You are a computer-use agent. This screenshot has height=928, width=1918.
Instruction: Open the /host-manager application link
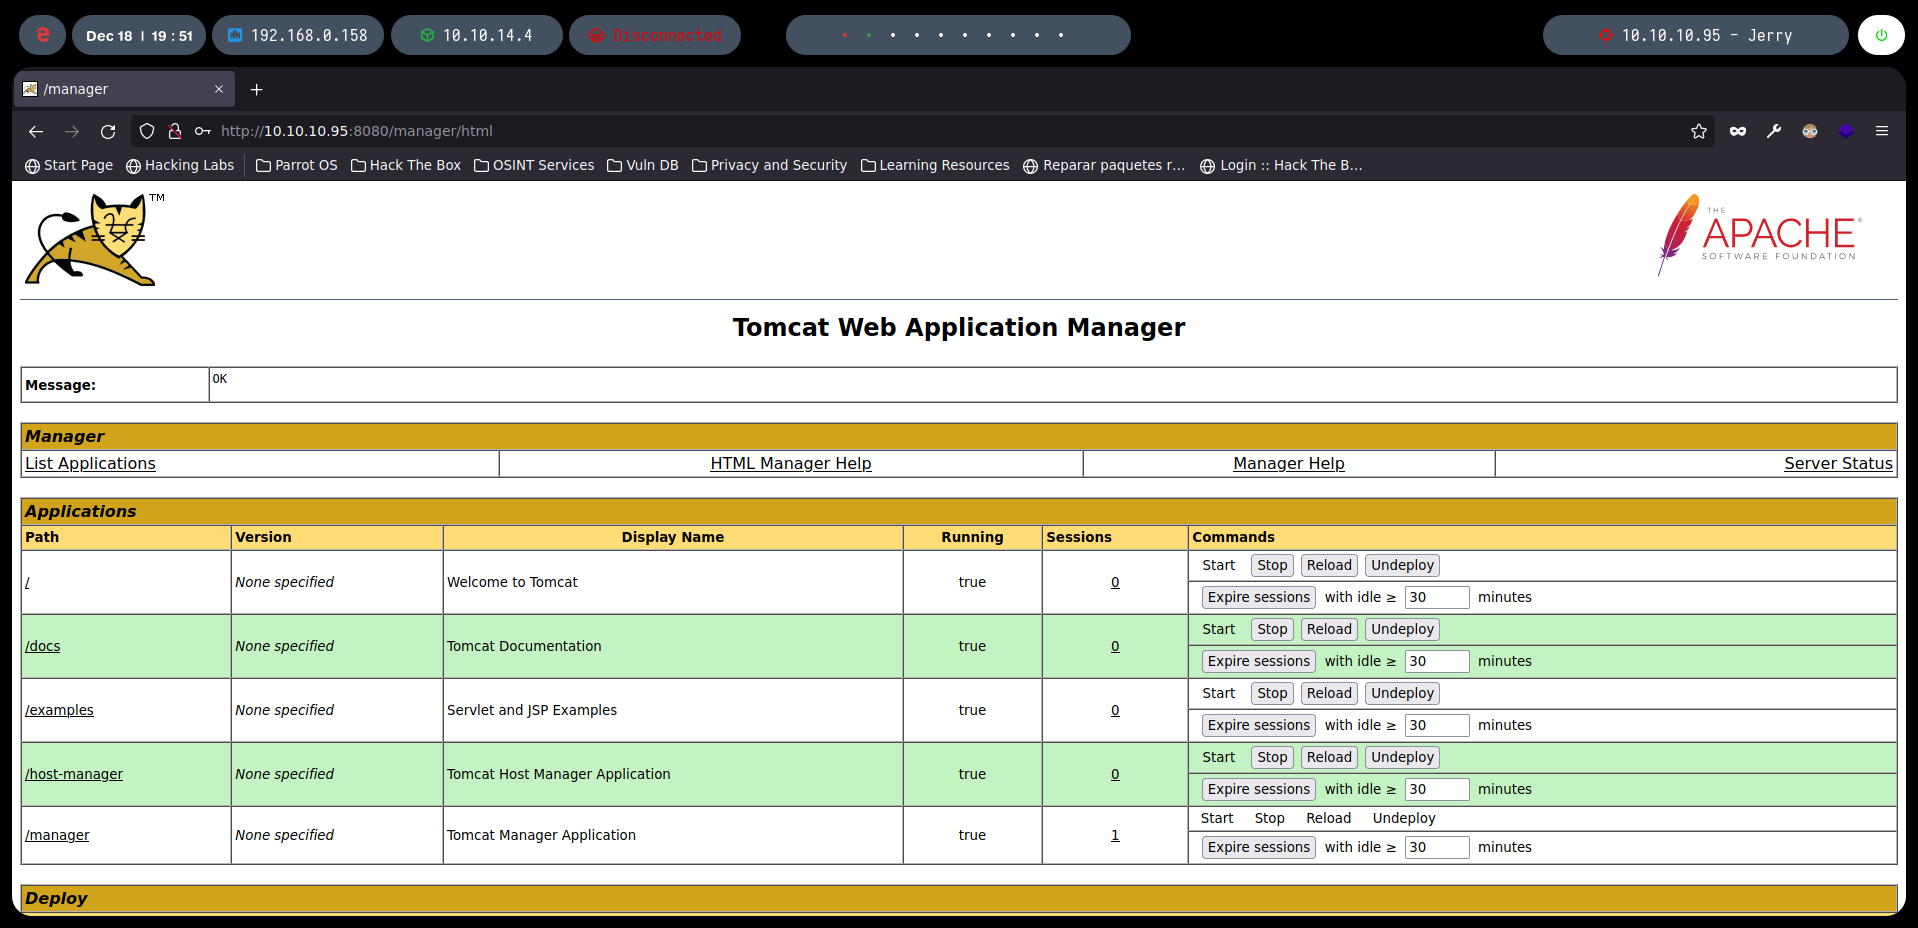(74, 774)
